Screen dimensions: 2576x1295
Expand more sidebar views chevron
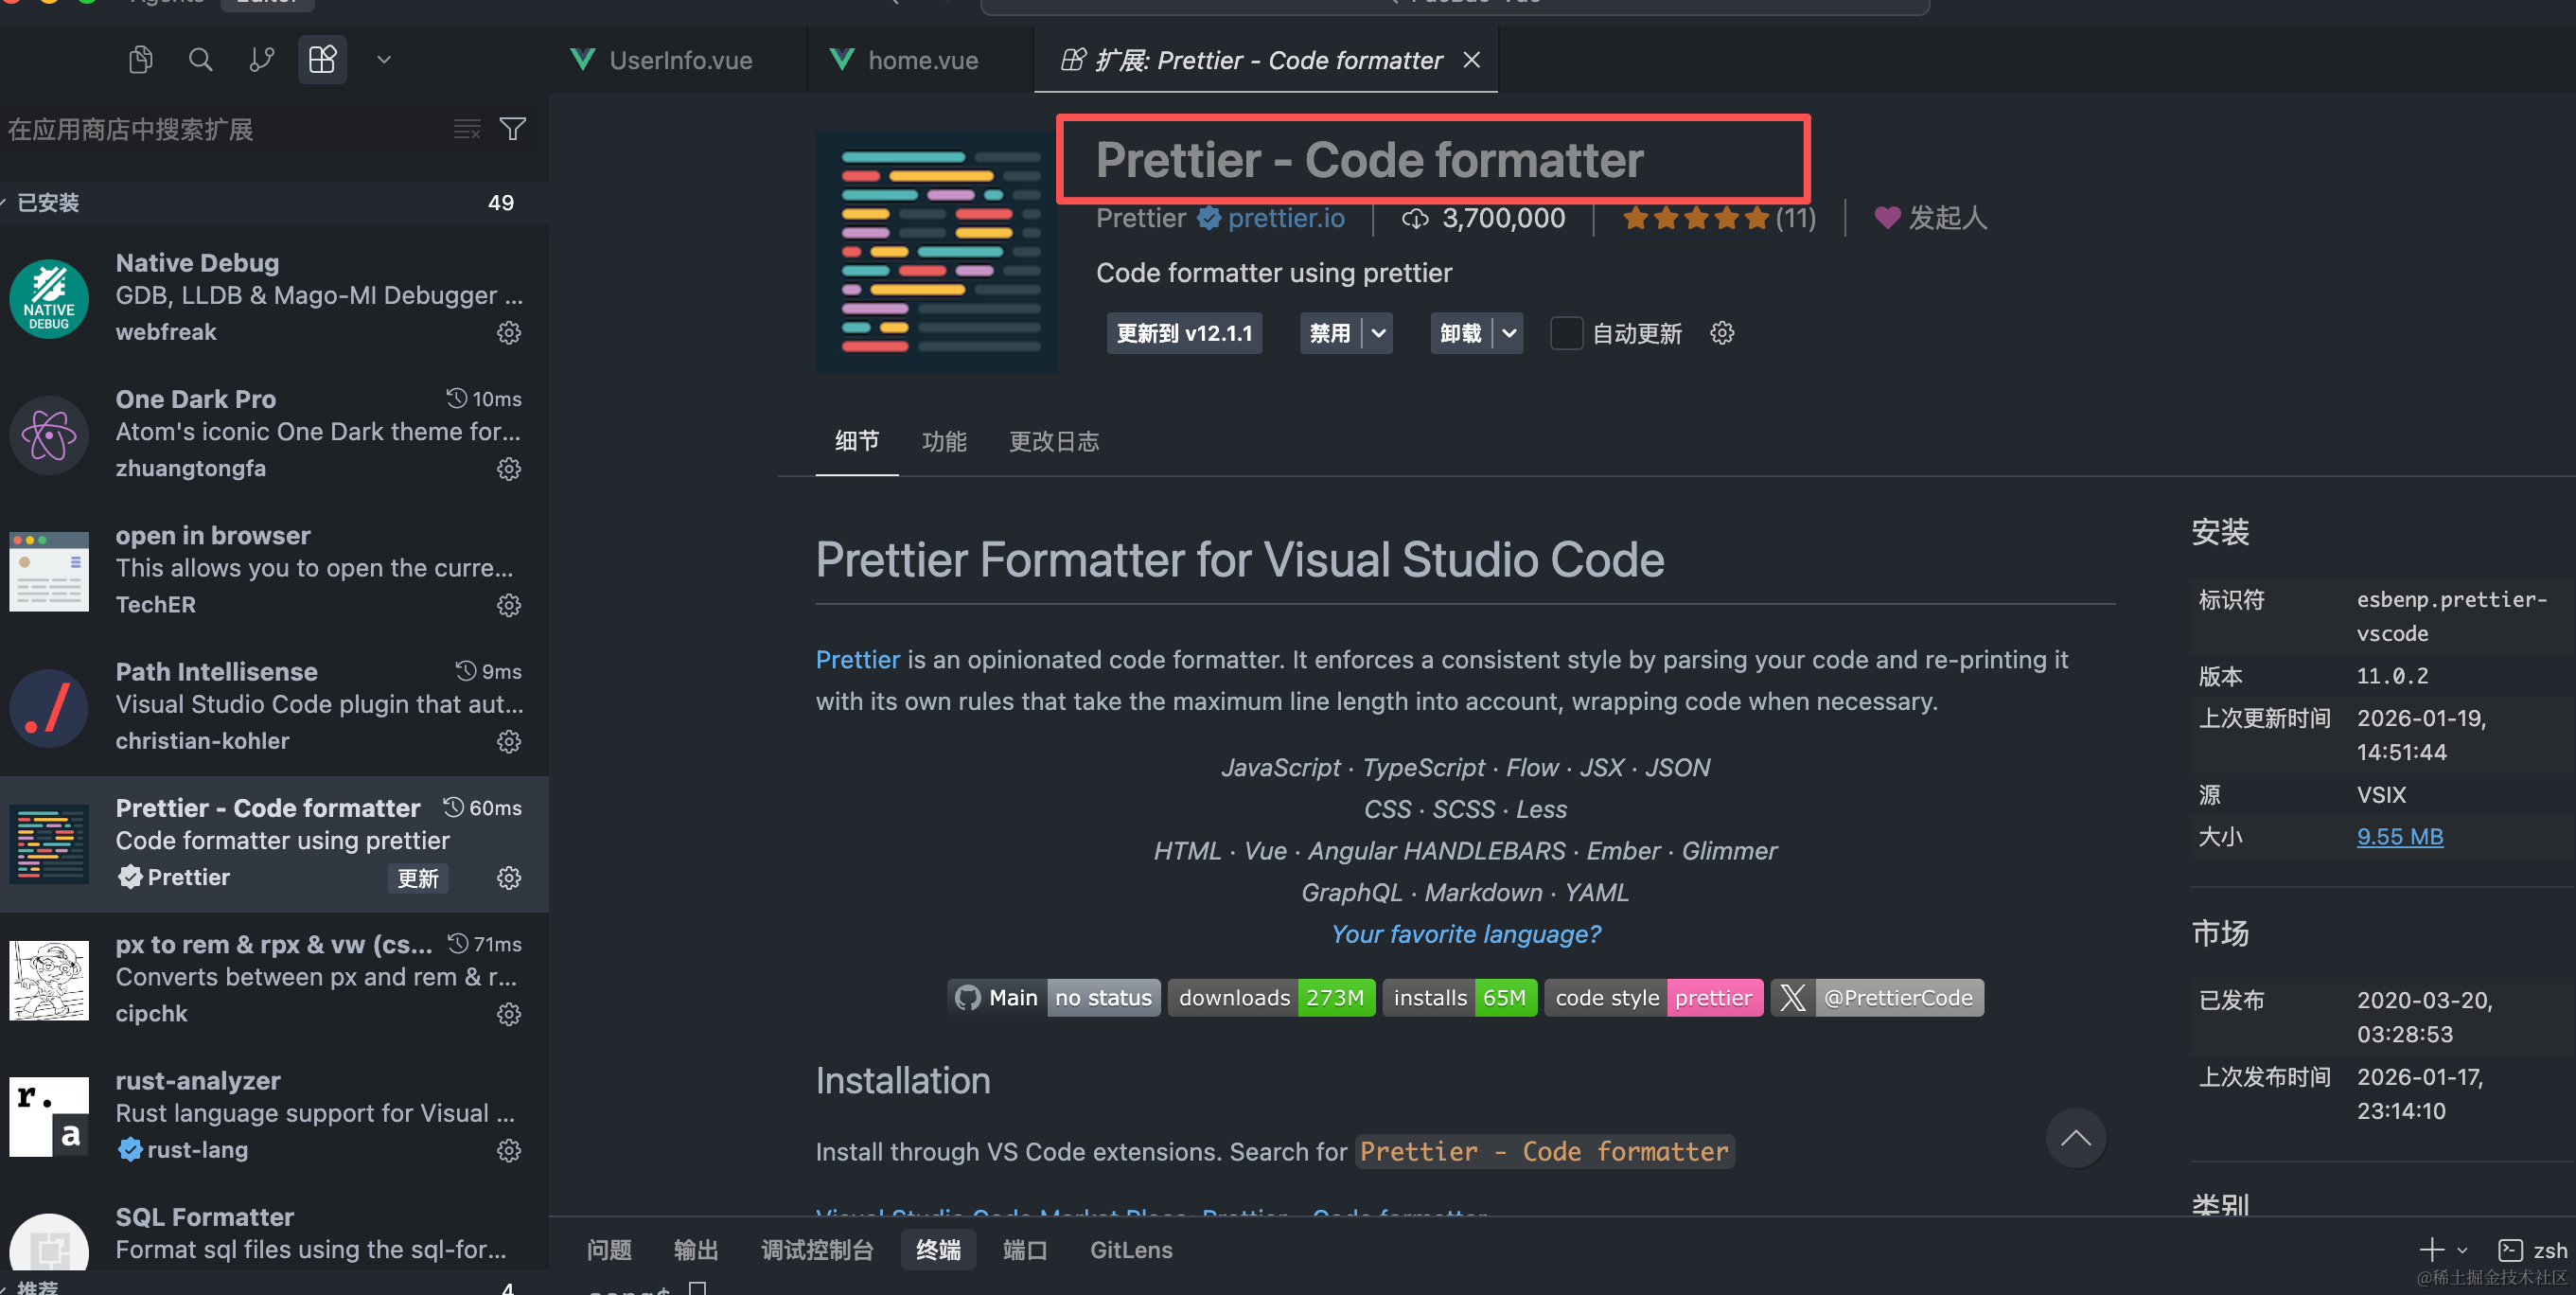(x=384, y=60)
